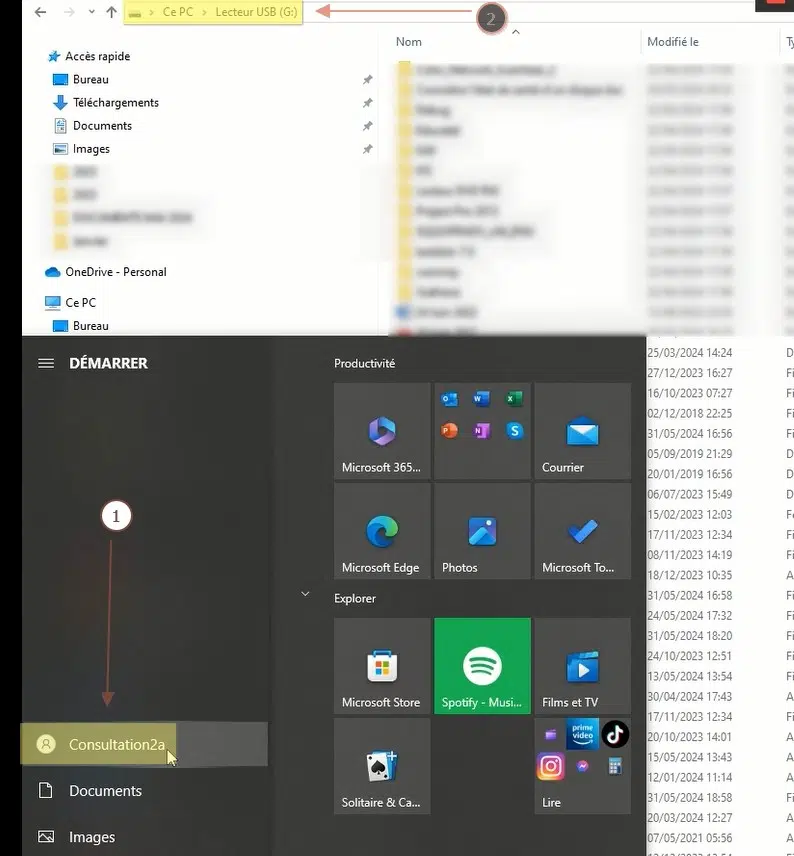The image size is (794, 856).
Task: Open Microsoft Store tile
Action: coord(382,666)
